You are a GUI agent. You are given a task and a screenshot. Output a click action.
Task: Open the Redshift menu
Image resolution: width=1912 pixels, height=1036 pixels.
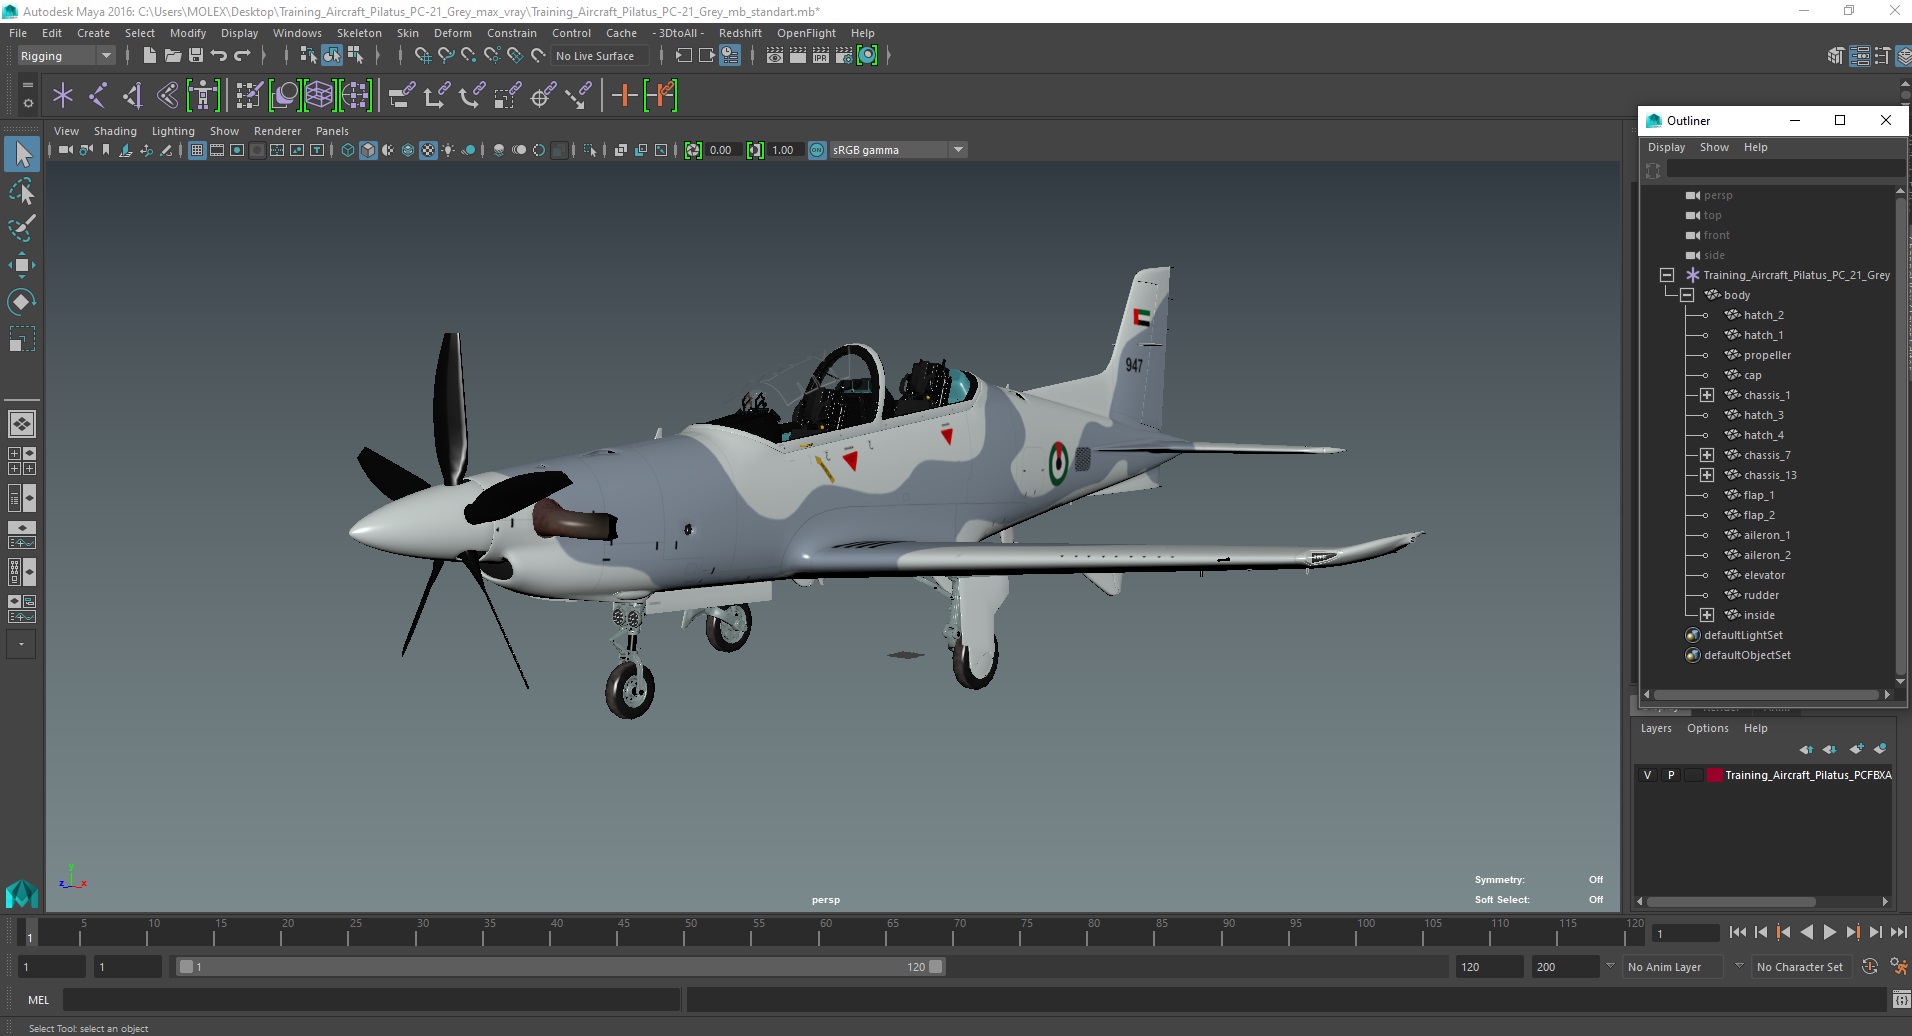pyautogui.click(x=740, y=33)
